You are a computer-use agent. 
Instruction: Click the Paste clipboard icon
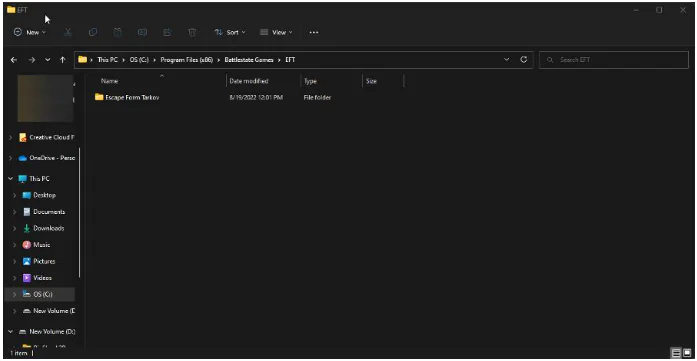117,32
